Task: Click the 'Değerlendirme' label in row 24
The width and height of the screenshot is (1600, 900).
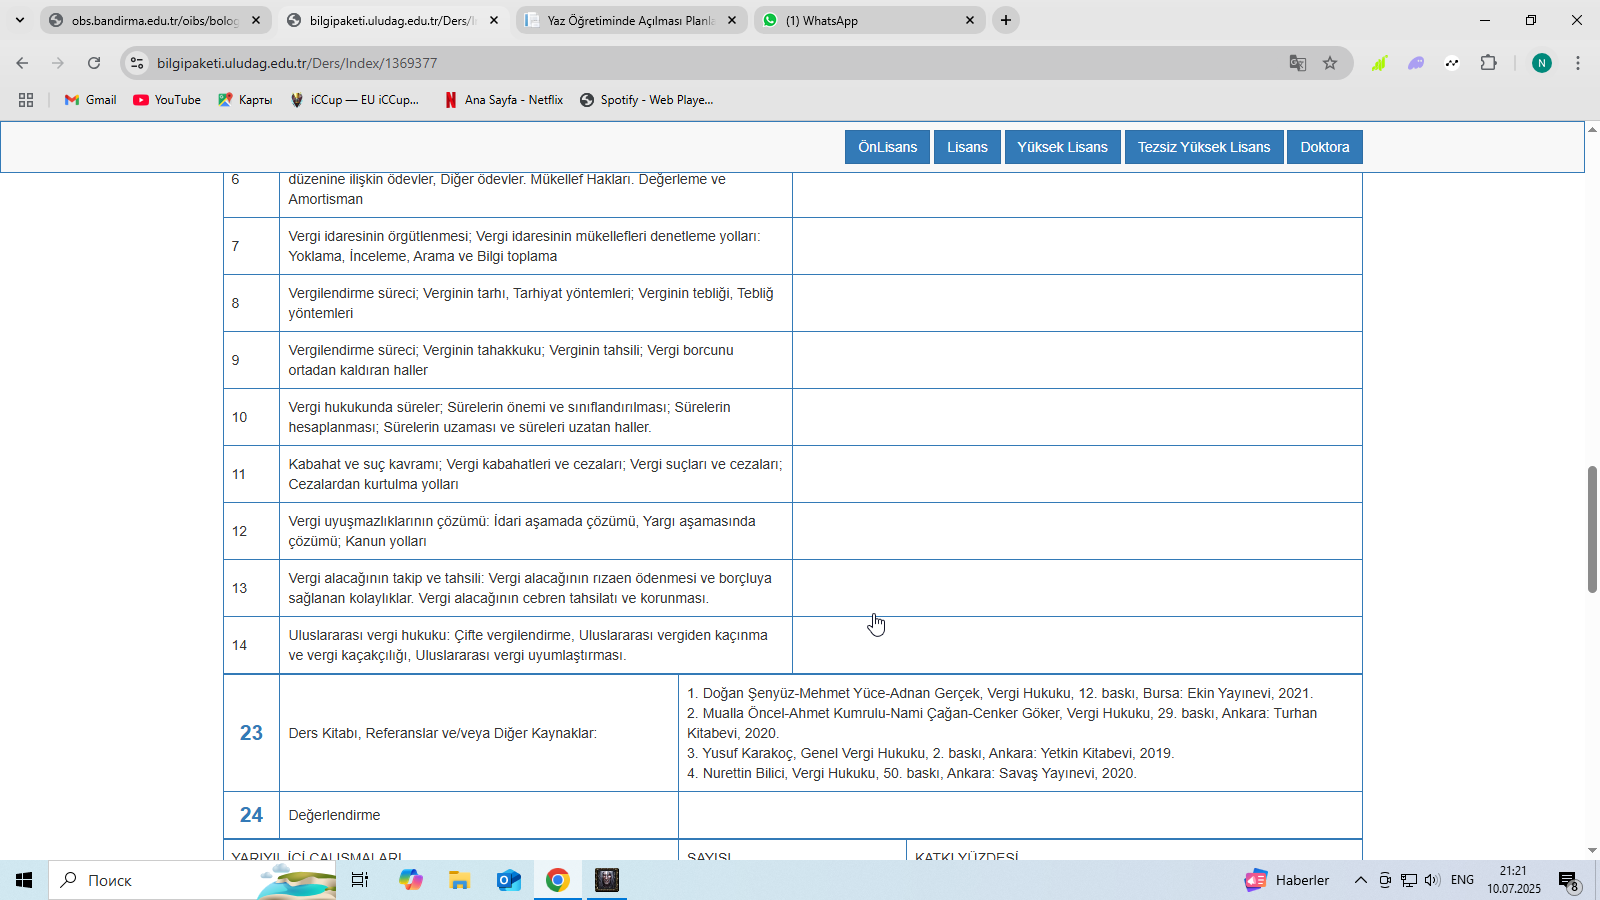Action: coord(334,815)
